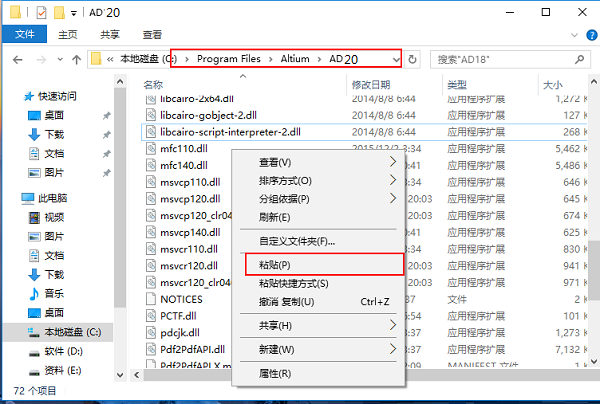This screenshot has width=600, height=404.
Task: Open pinned 文档 under quick access
Action: tap(54, 153)
